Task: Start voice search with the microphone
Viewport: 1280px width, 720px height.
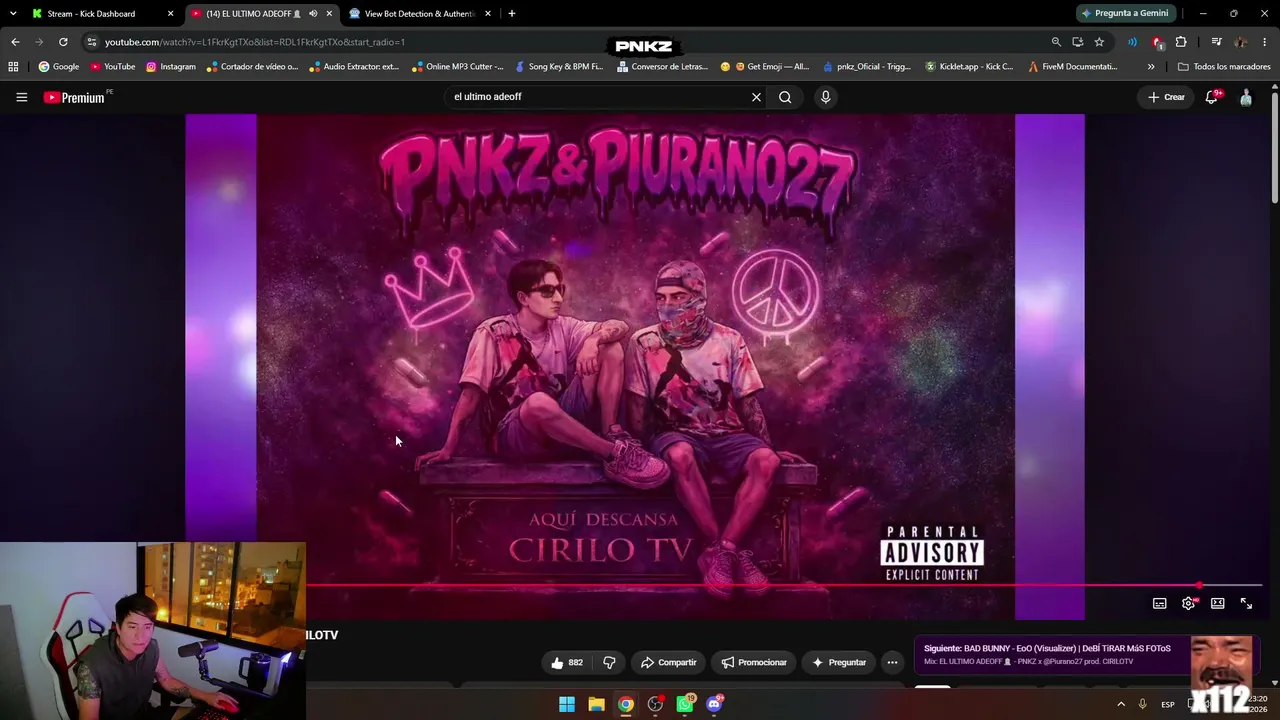Action: [x=825, y=97]
